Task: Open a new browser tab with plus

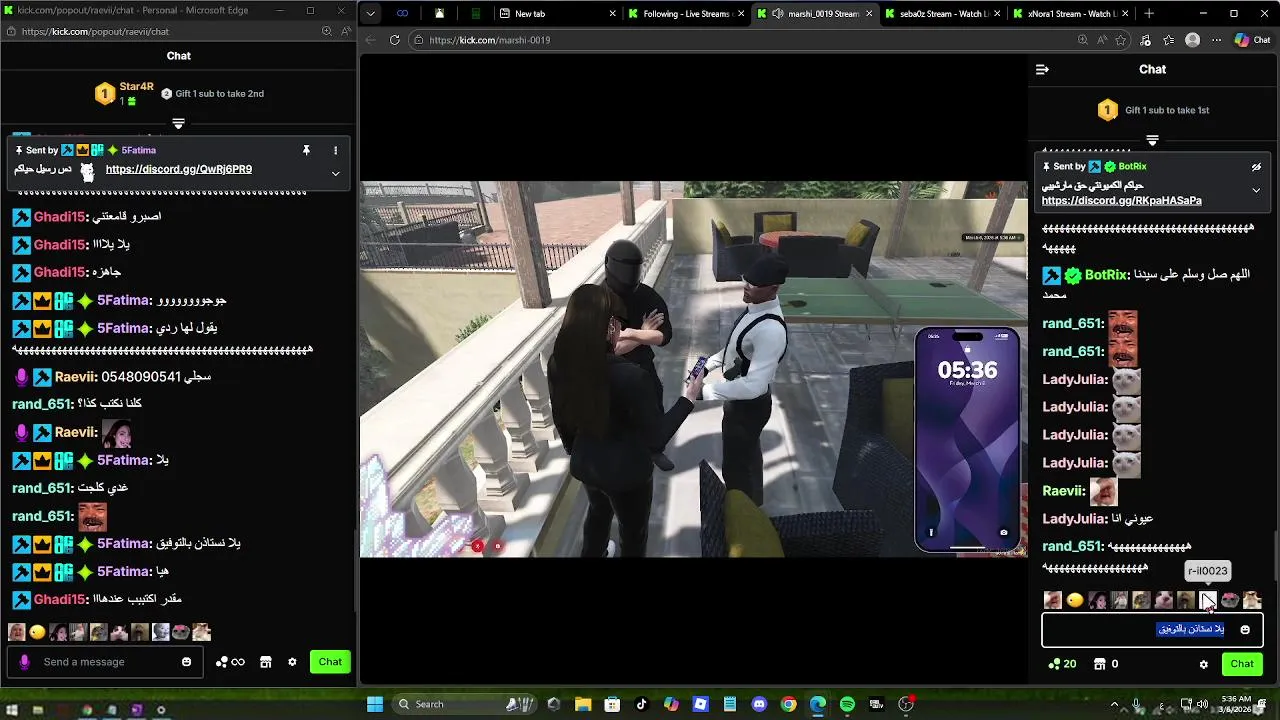Action: pyautogui.click(x=1149, y=14)
